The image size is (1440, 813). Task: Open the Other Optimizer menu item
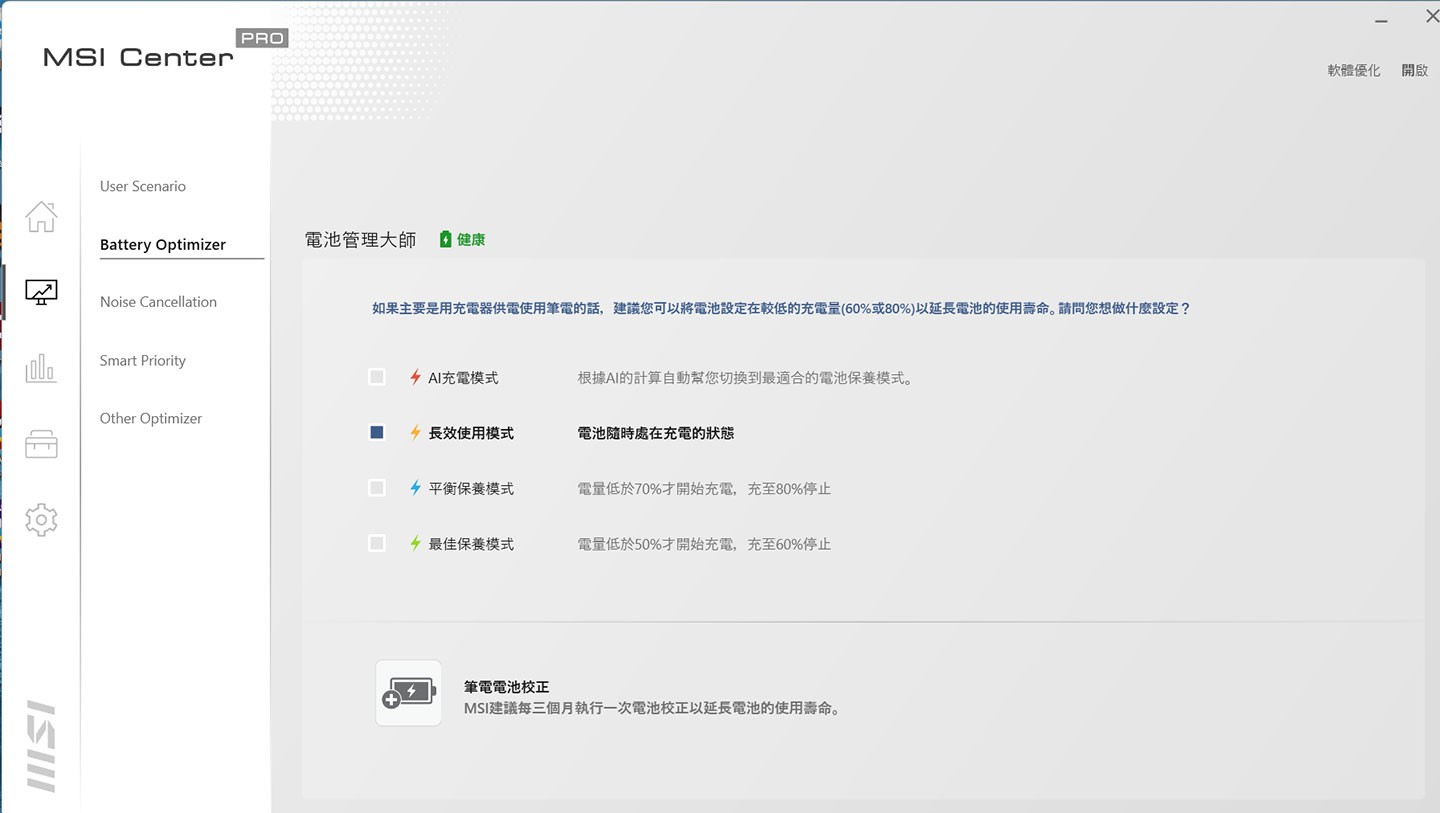pyautogui.click(x=151, y=418)
